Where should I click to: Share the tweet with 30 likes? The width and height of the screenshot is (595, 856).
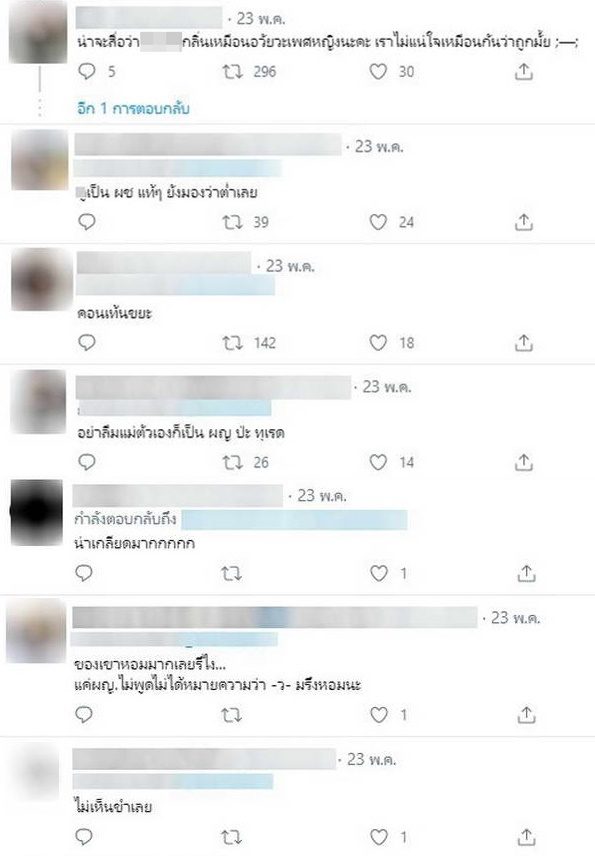523,72
